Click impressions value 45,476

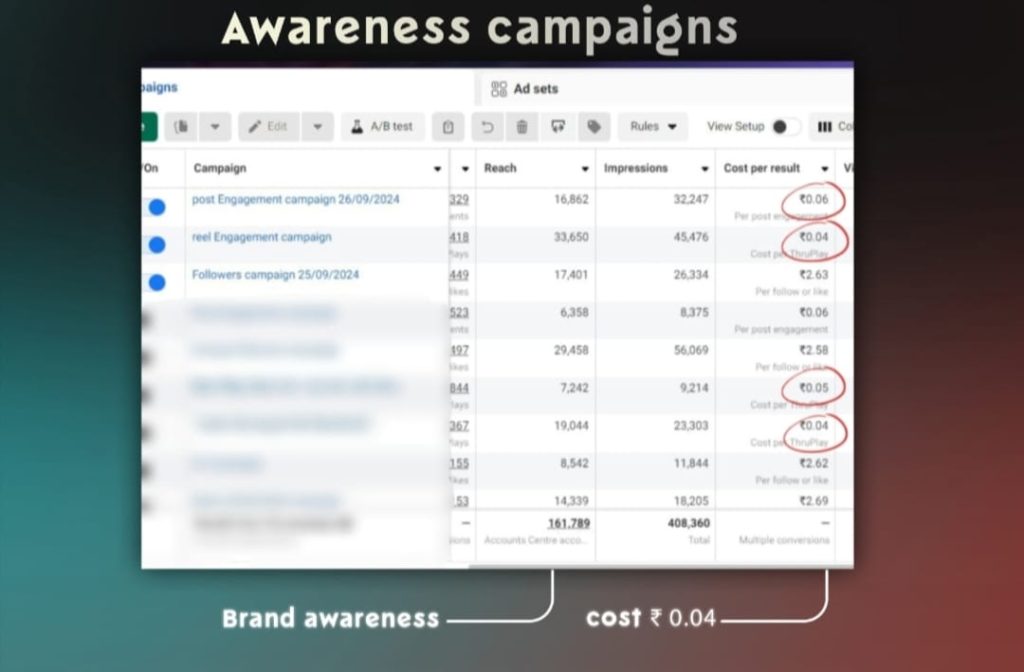[x=691, y=237]
